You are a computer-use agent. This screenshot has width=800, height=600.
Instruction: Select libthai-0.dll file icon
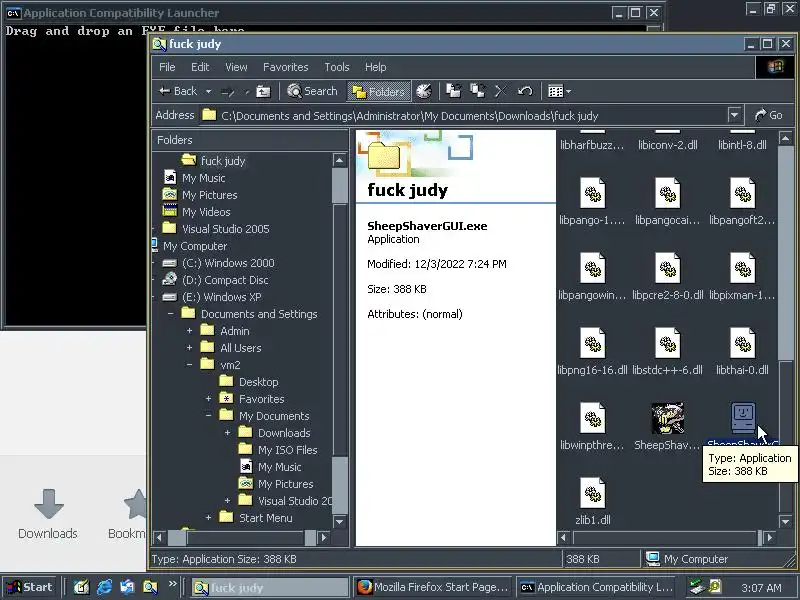[742, 343]
